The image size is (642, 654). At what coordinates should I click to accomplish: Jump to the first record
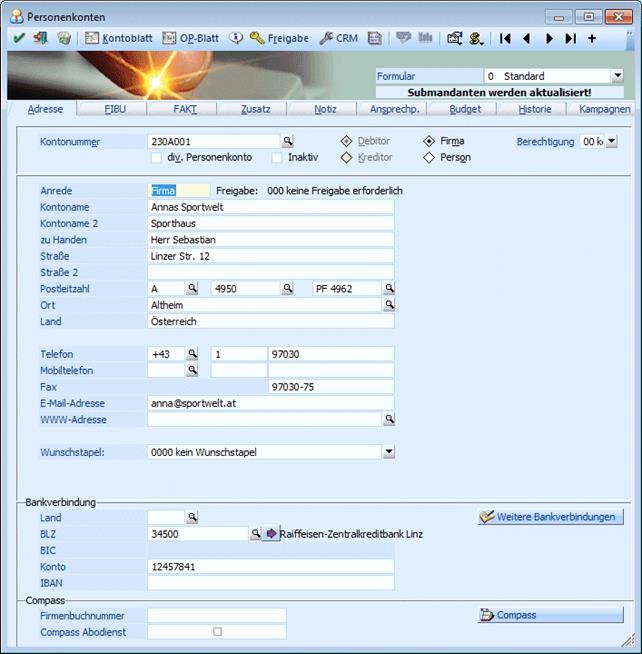(x=506, y=38)
